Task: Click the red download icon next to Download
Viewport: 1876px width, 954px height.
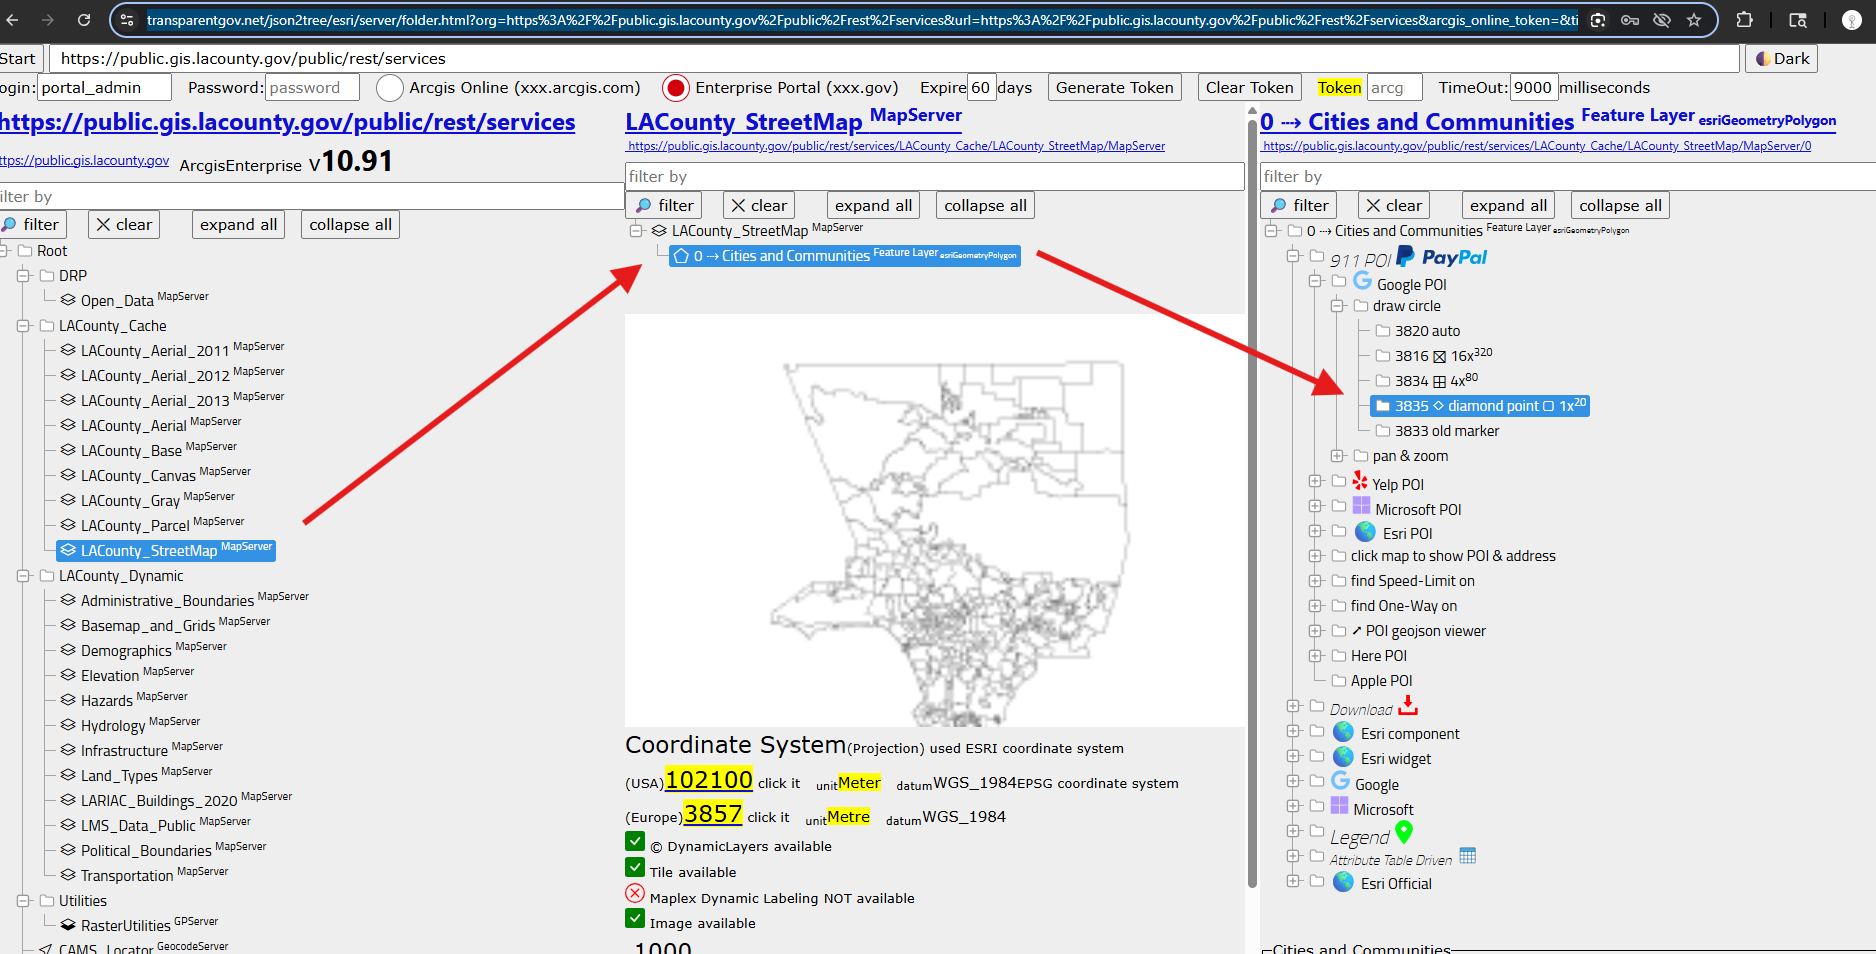Action: (x=1408, y=706)
